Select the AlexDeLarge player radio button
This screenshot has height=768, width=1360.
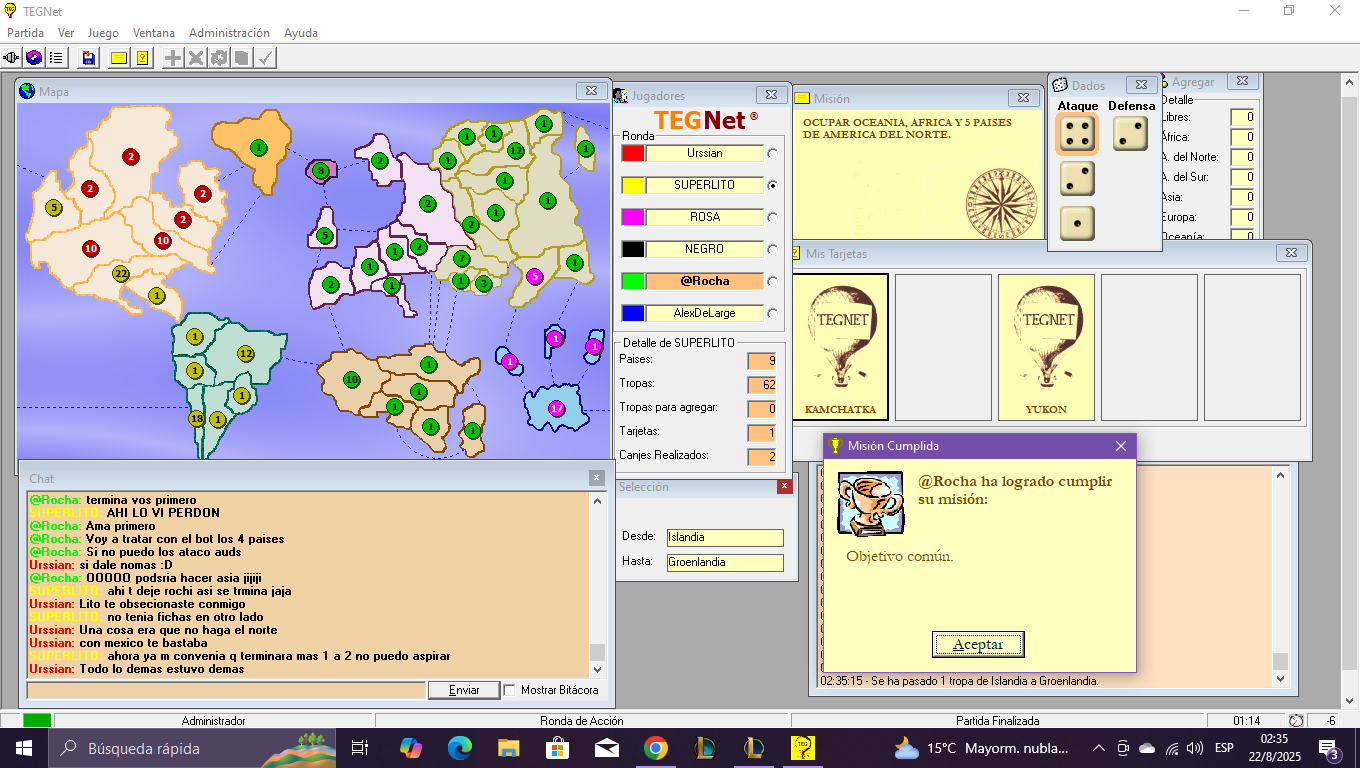(772, 314)
